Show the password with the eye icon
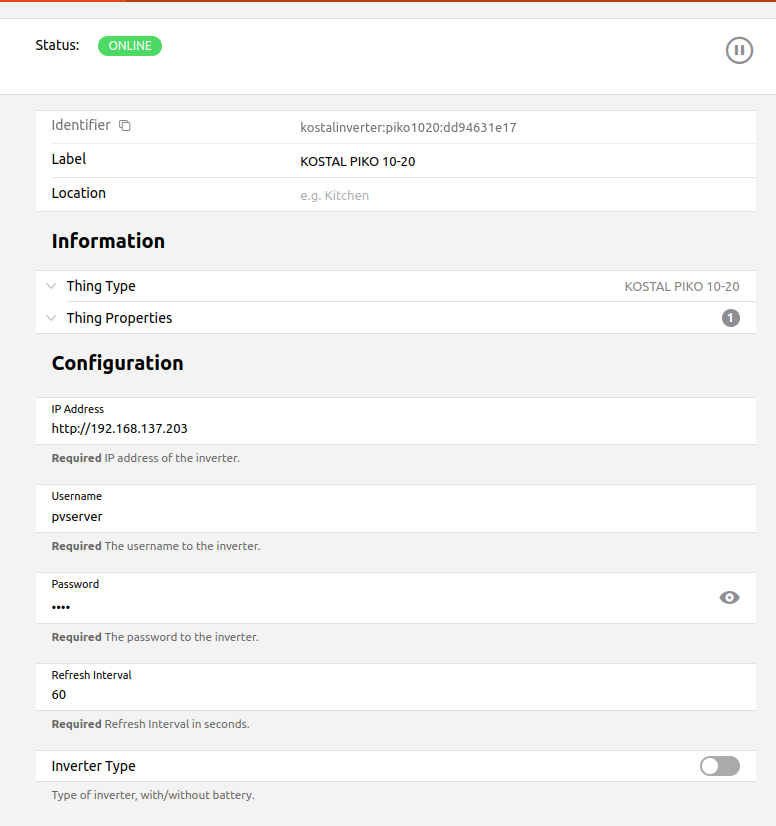Viewport: 776px width, 826px height. coord(729,597)
